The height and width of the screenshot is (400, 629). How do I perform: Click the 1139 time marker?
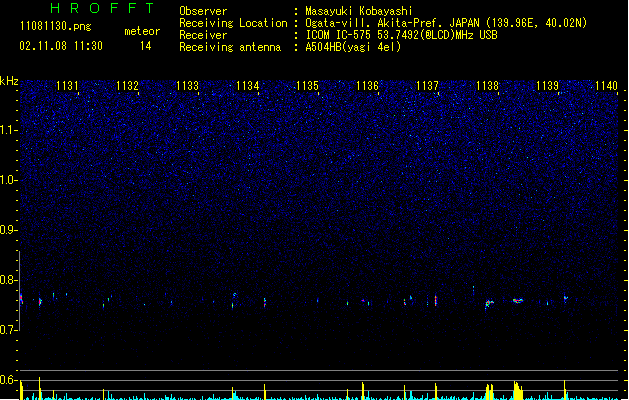coord(547,86)
